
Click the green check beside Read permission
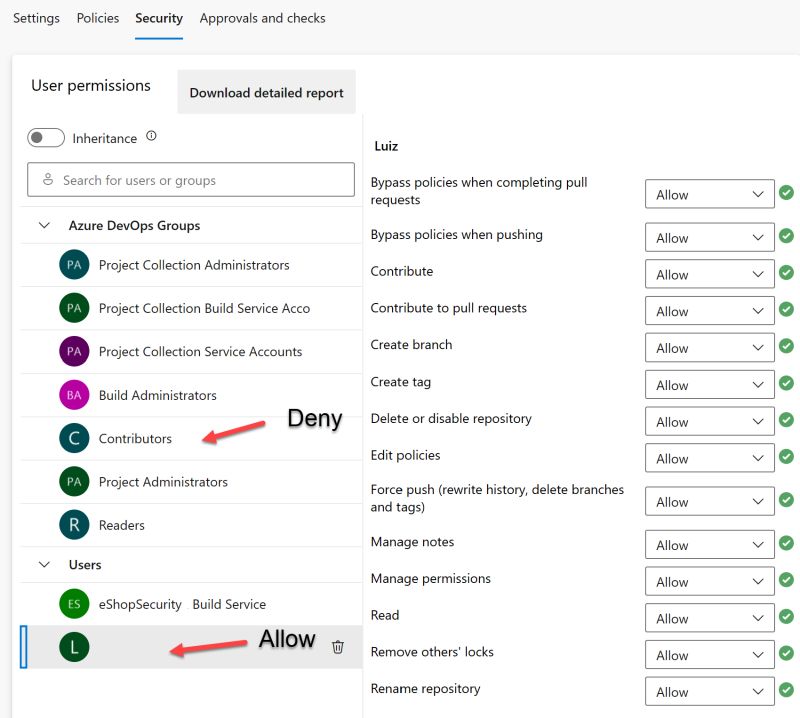[786, 617]
